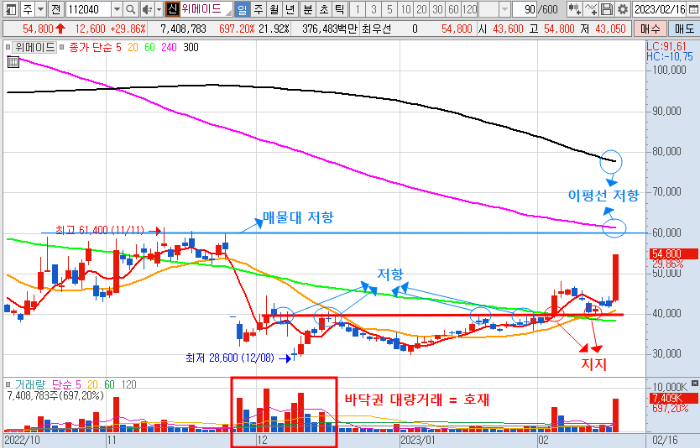The image size is (700, 448).
Task: Open the 주 market type dropdown arrow
Action: 41,9
